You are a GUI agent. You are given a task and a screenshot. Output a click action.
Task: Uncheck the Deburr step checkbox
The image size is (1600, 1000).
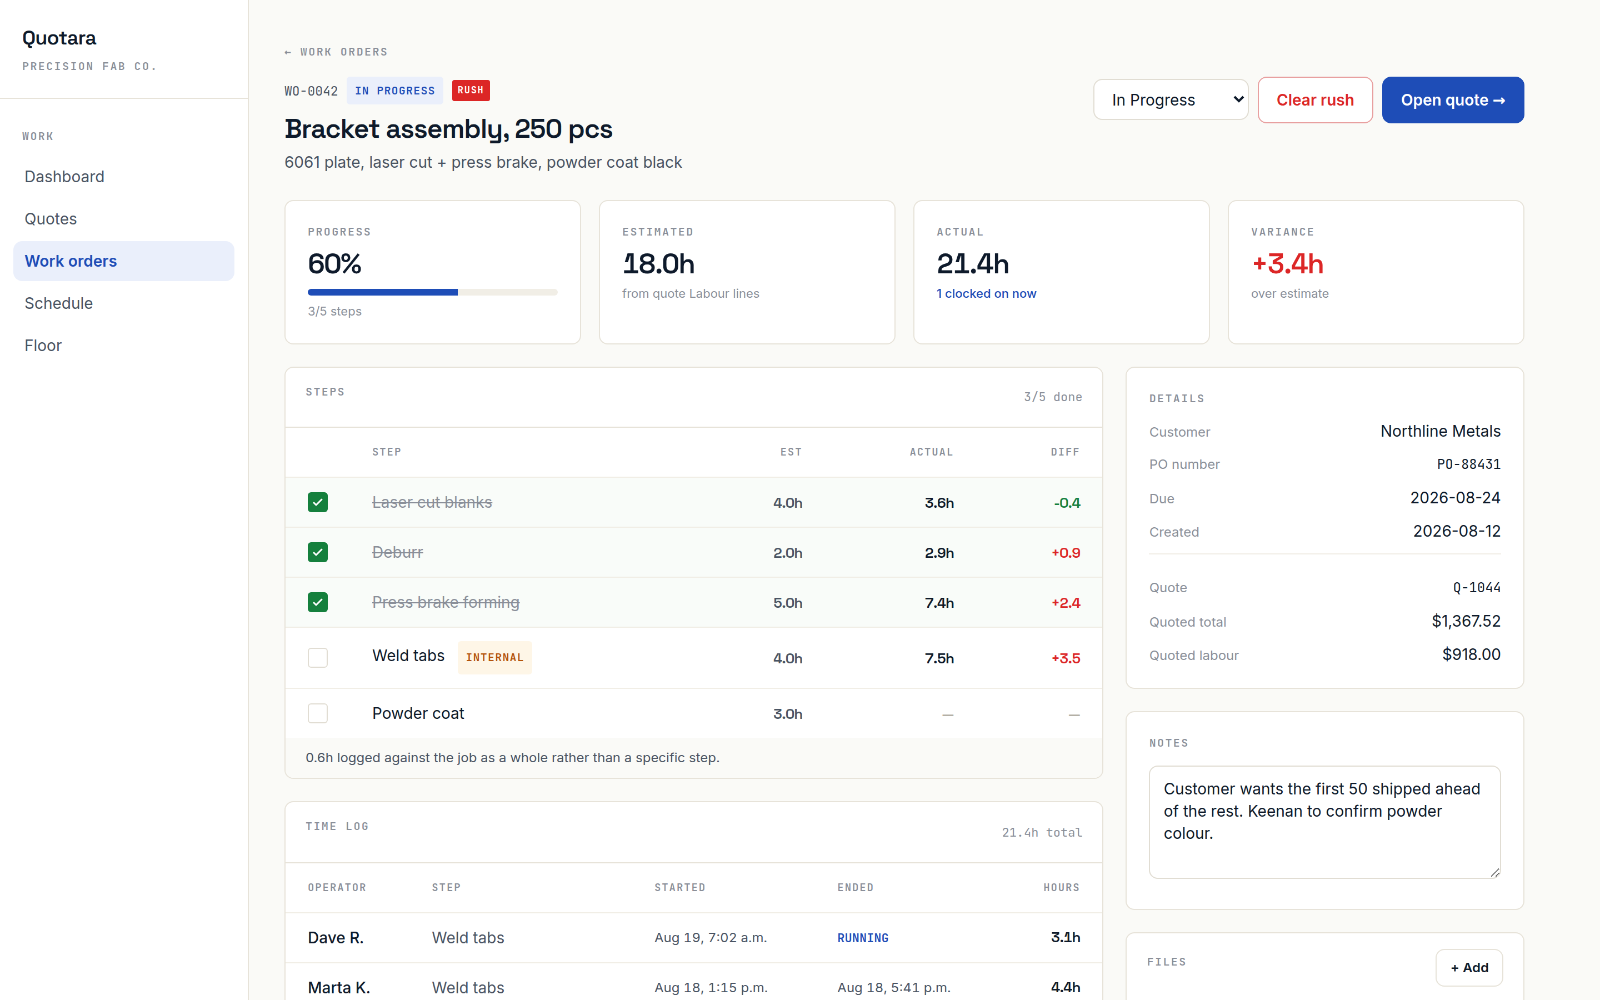coord(318,552)
